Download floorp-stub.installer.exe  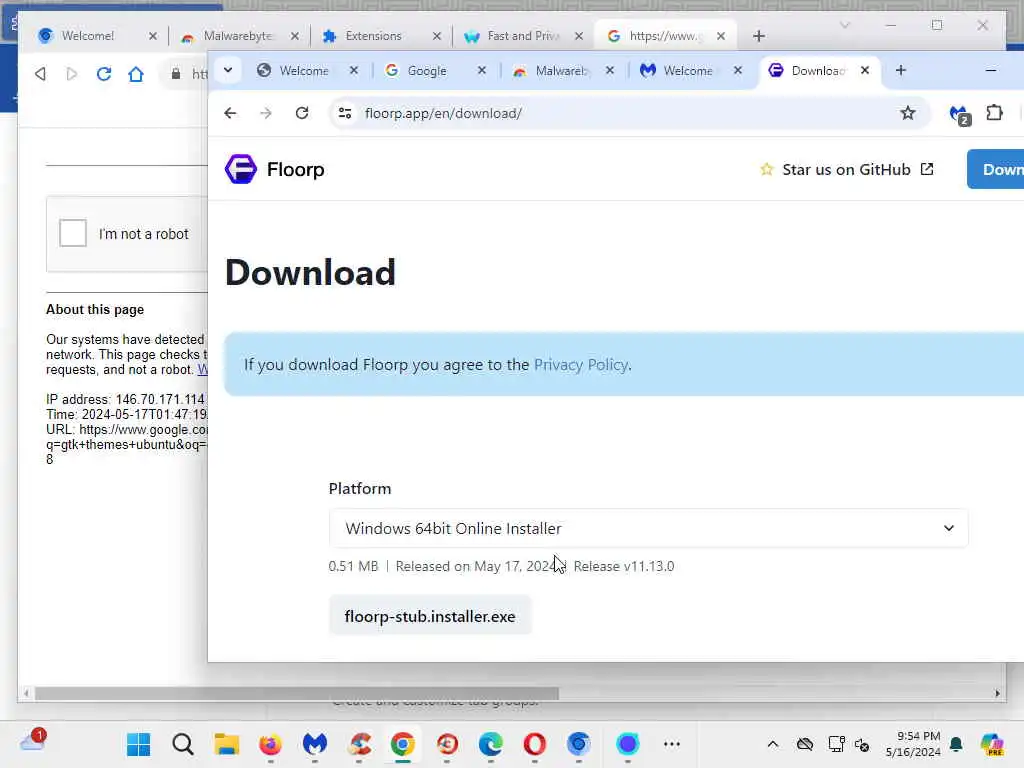[430, 616]
